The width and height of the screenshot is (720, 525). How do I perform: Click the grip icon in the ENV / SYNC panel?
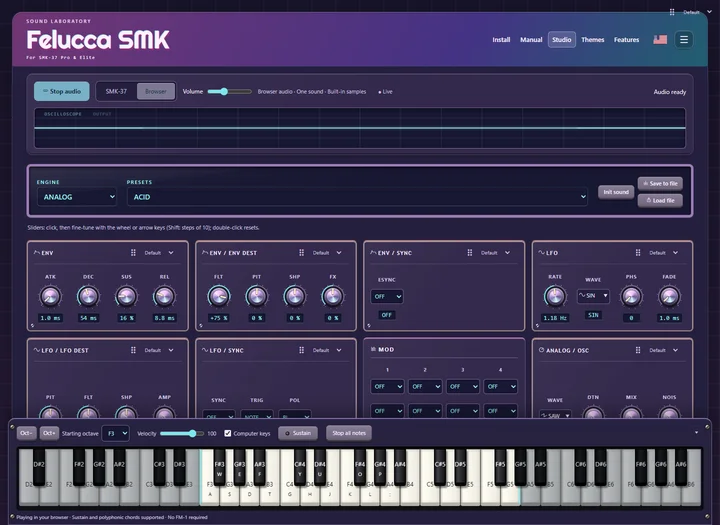click(470, 253)
